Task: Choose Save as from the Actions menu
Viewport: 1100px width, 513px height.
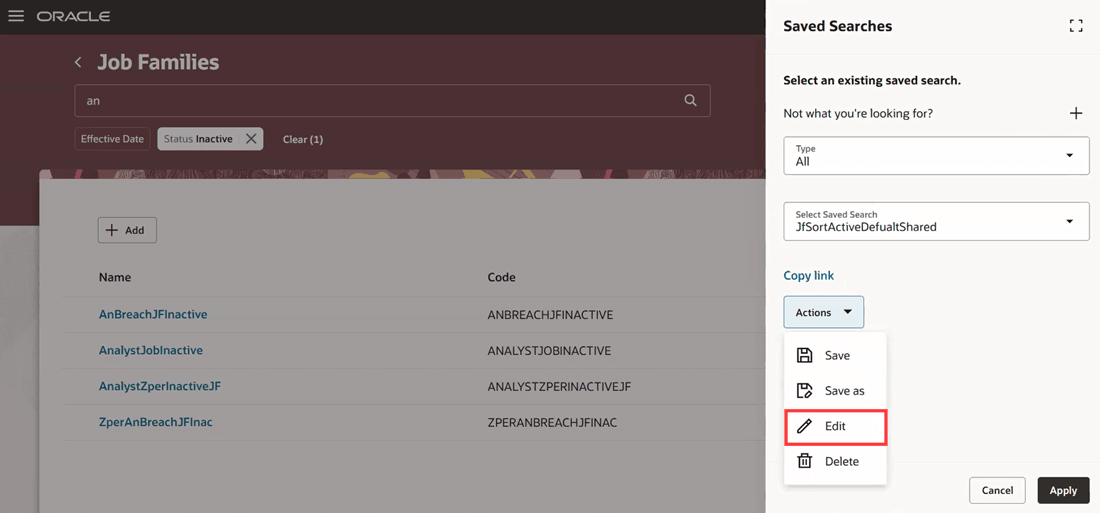Action: (836, 391)
